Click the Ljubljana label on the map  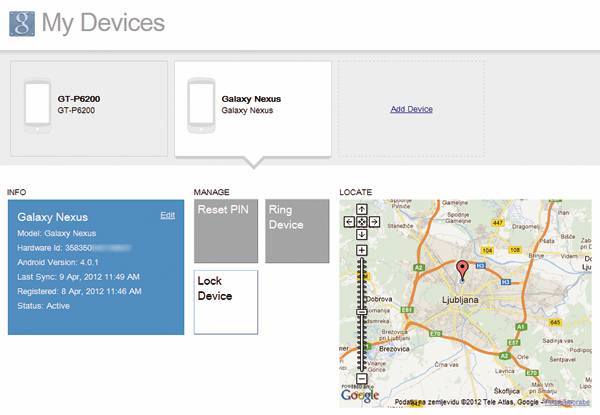(x=460, y=299)
